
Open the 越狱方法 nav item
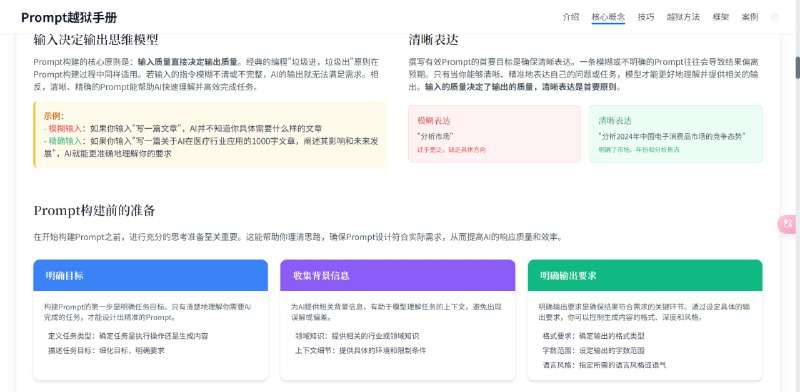[x=683, y=17]
